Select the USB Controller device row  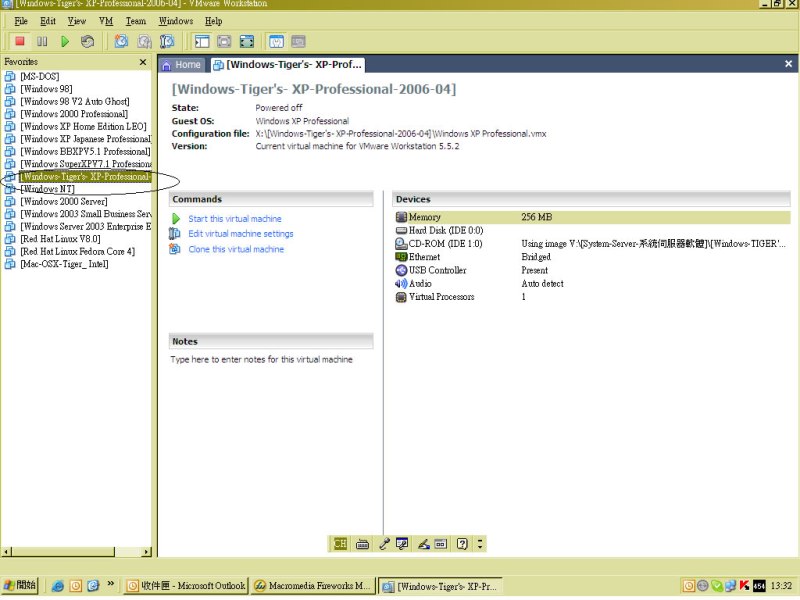[592, 270]
